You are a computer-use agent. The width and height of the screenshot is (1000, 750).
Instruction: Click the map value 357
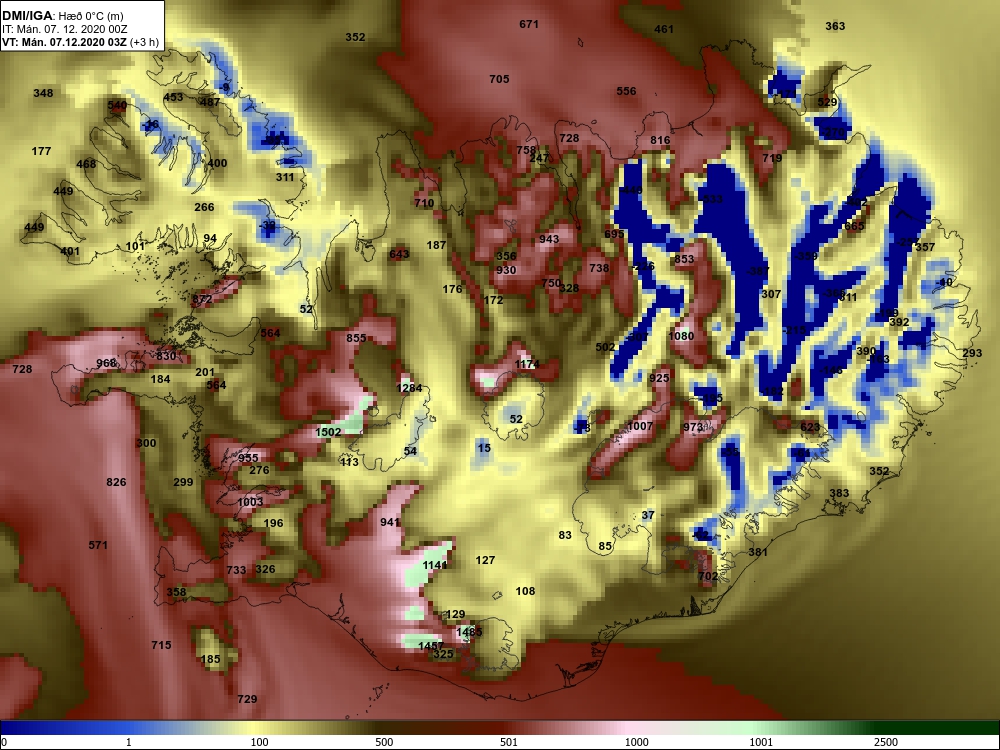925,247
